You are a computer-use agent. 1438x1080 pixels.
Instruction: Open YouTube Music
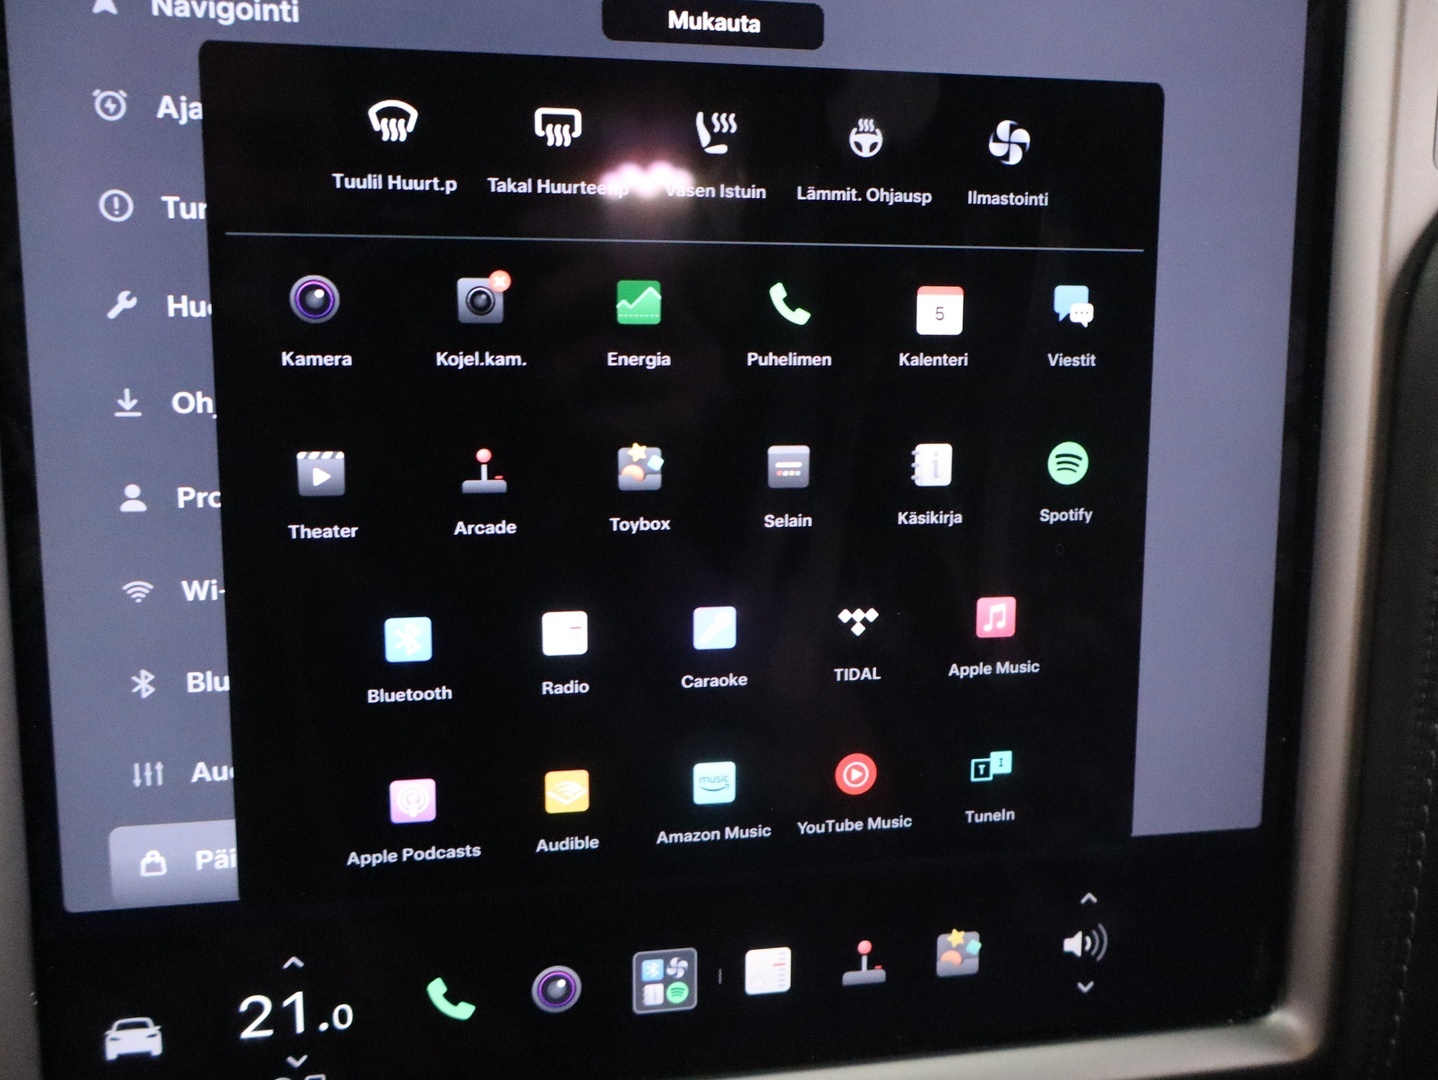pyautogui.click(x=855, y=794)
